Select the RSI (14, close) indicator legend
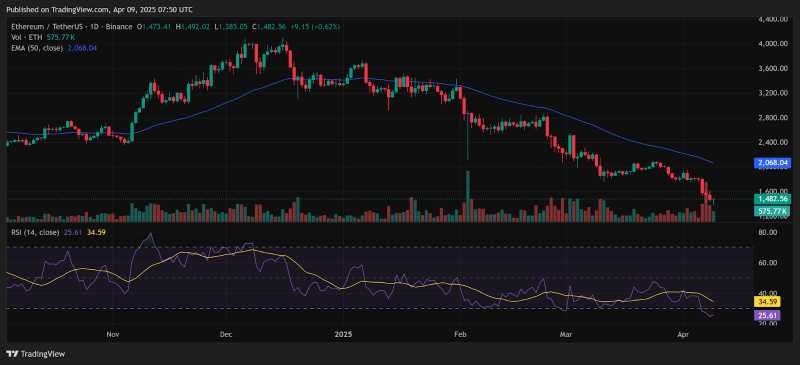Image resolution: width=800 pixels, height=365 pixels. click(x=36, y=232)
